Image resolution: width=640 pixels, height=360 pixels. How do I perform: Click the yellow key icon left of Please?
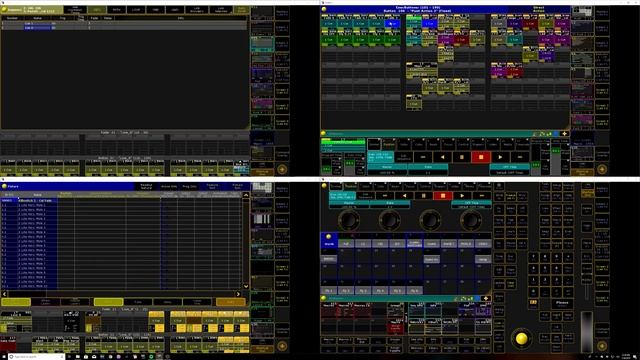point(533,303)
